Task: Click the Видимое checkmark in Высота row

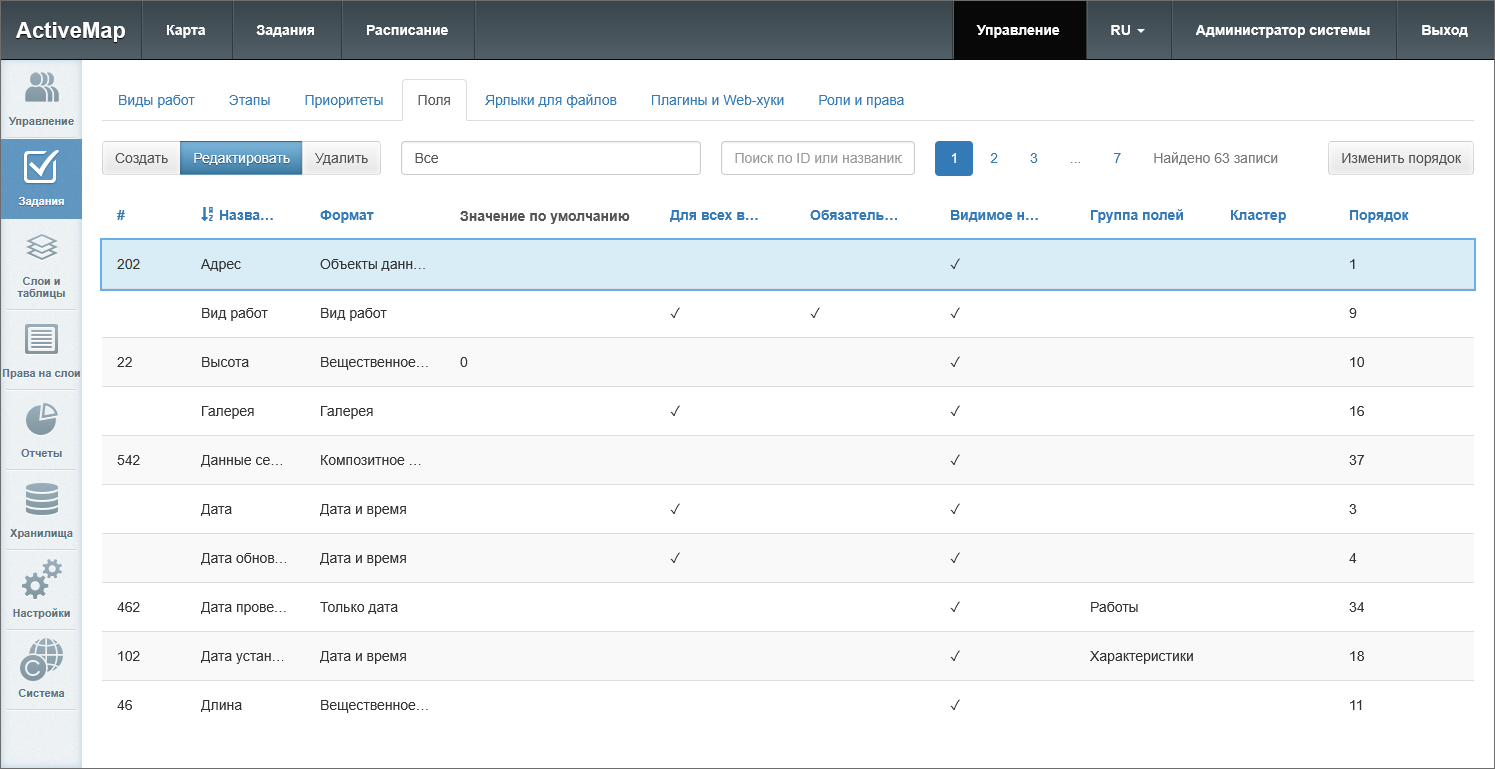Action: point(955,362)
